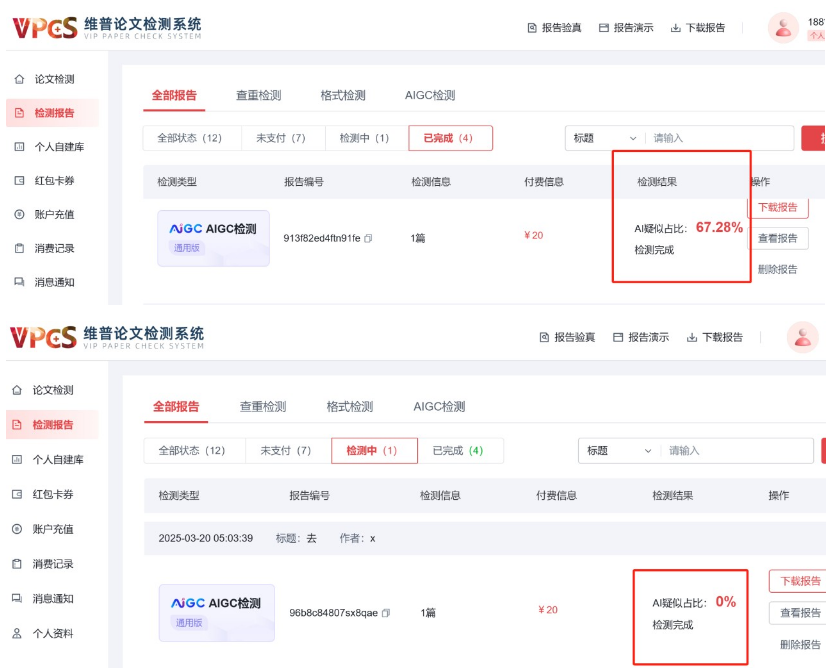Switch to 查重检测 tab in upper screenshot
This screenshot has height=668, width=830.
click(258, 95)
